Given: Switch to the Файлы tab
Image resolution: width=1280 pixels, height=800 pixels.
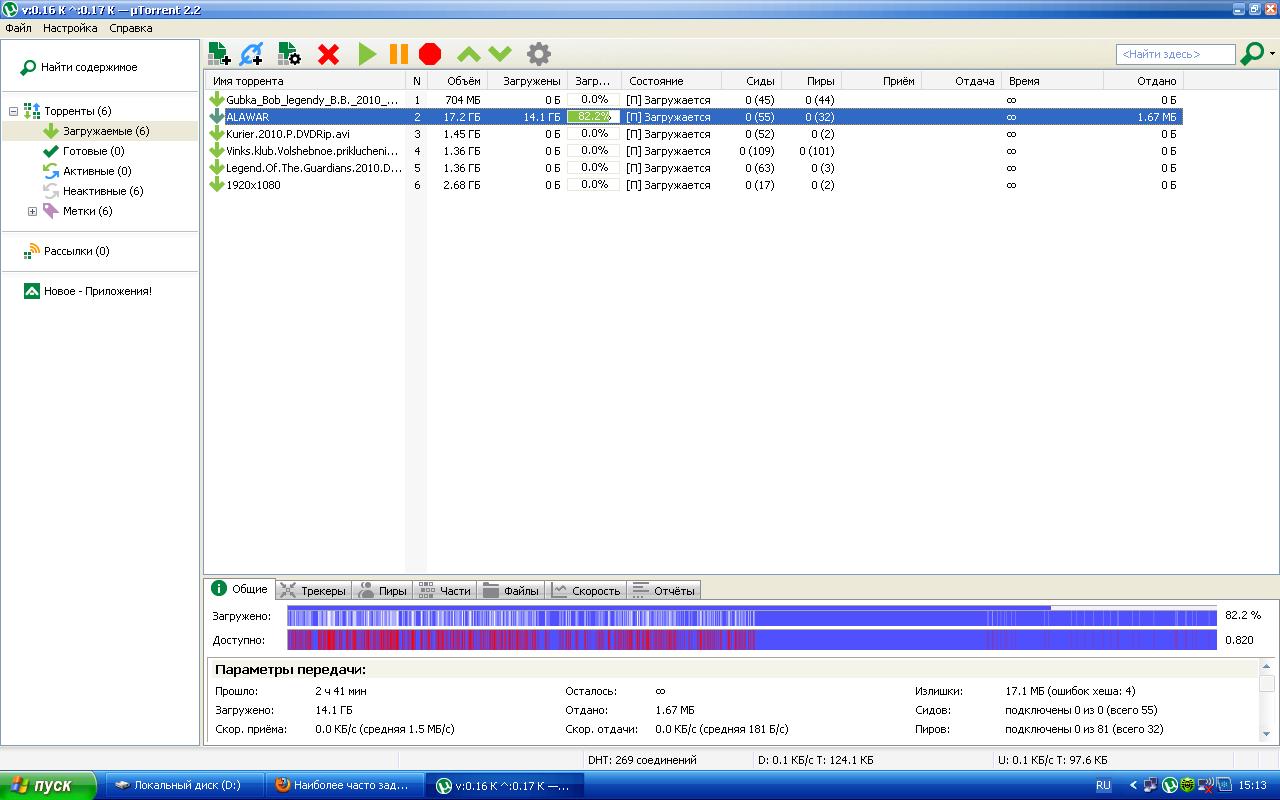Looking at the screenshot, I should coord(511,591).
